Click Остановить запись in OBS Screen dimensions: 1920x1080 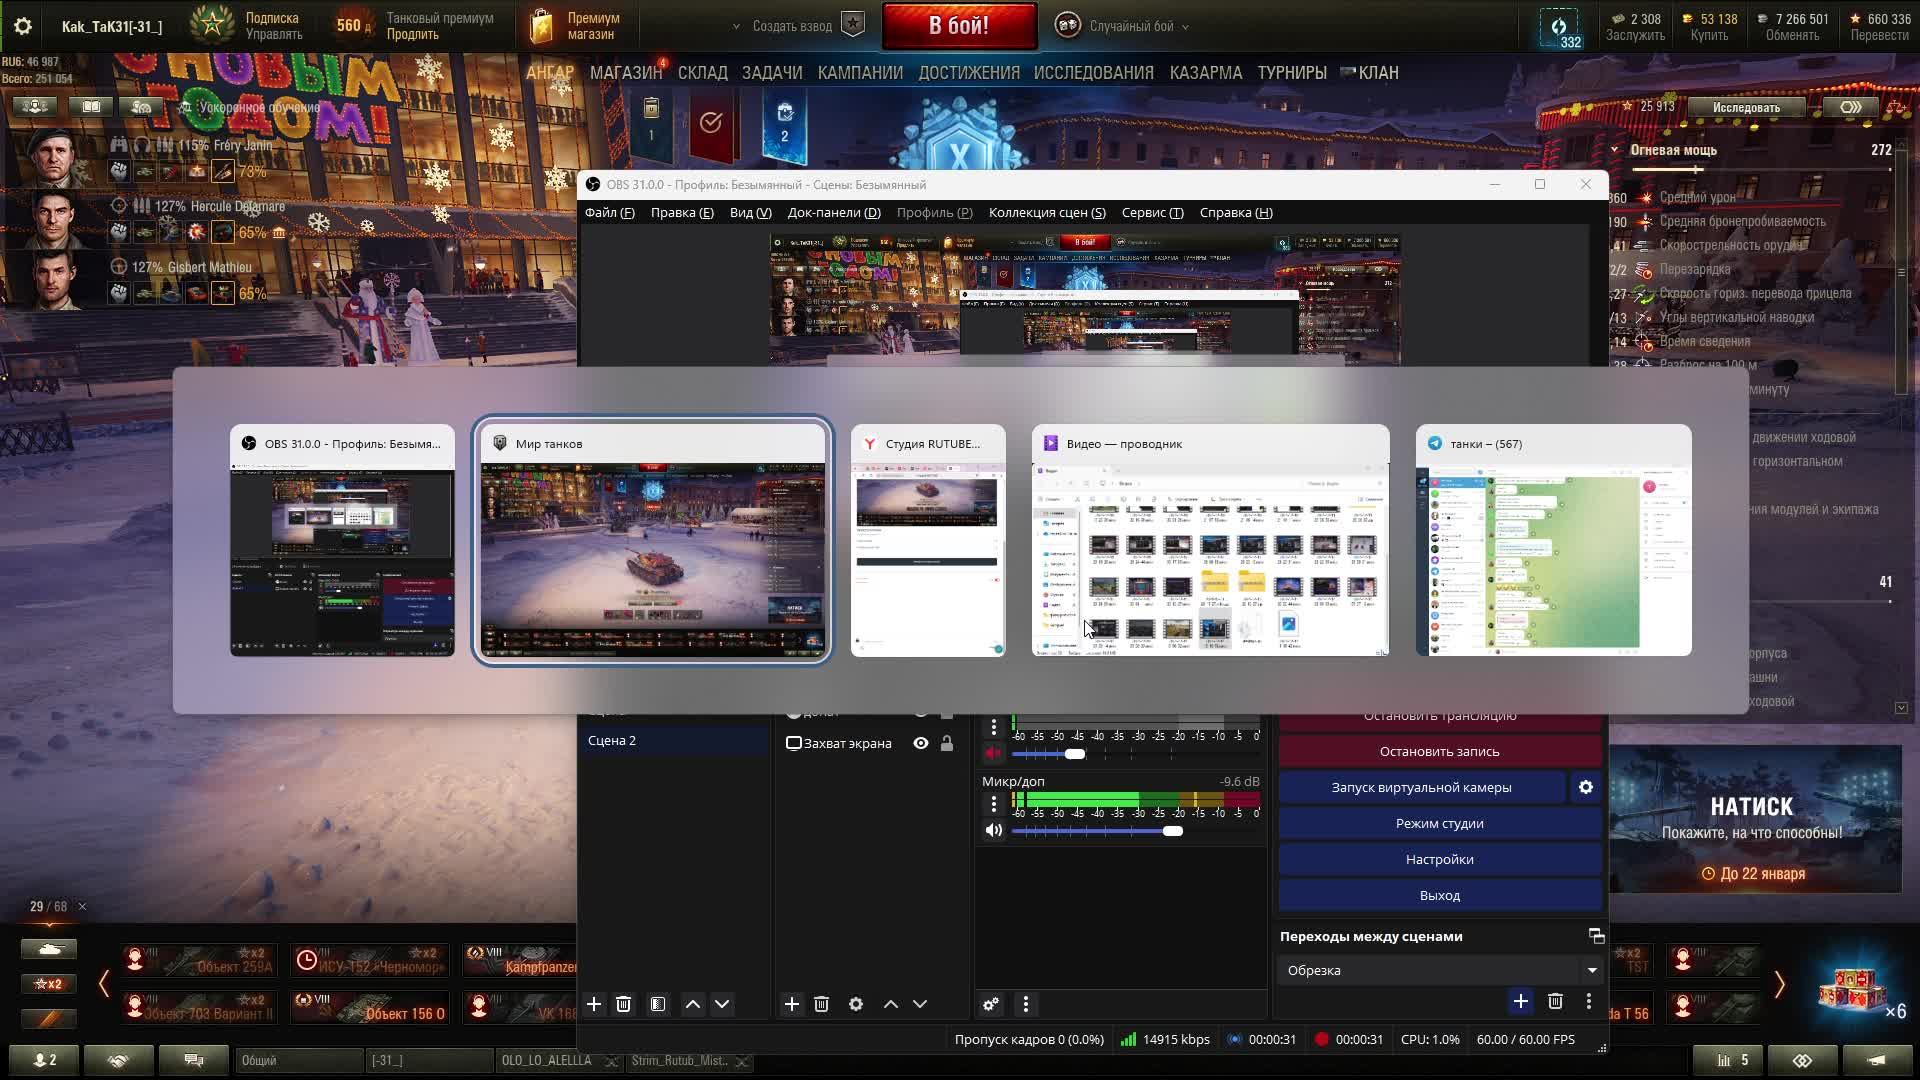point(1440,752)
